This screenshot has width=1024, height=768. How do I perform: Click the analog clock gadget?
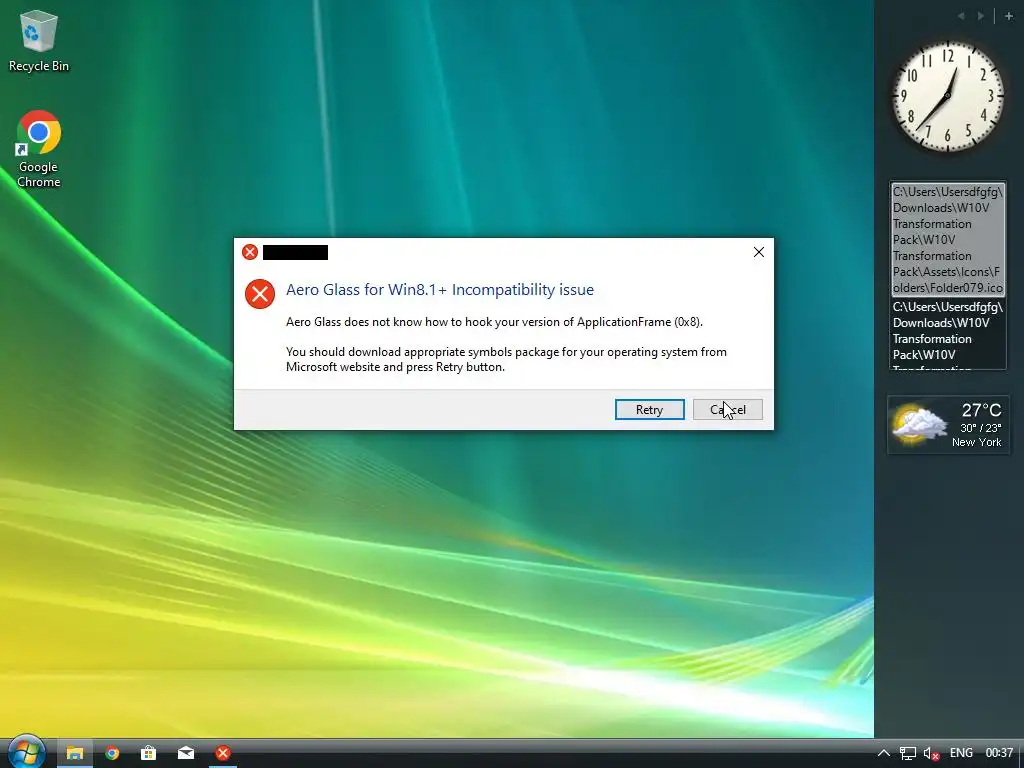click(x=948, y=97)
